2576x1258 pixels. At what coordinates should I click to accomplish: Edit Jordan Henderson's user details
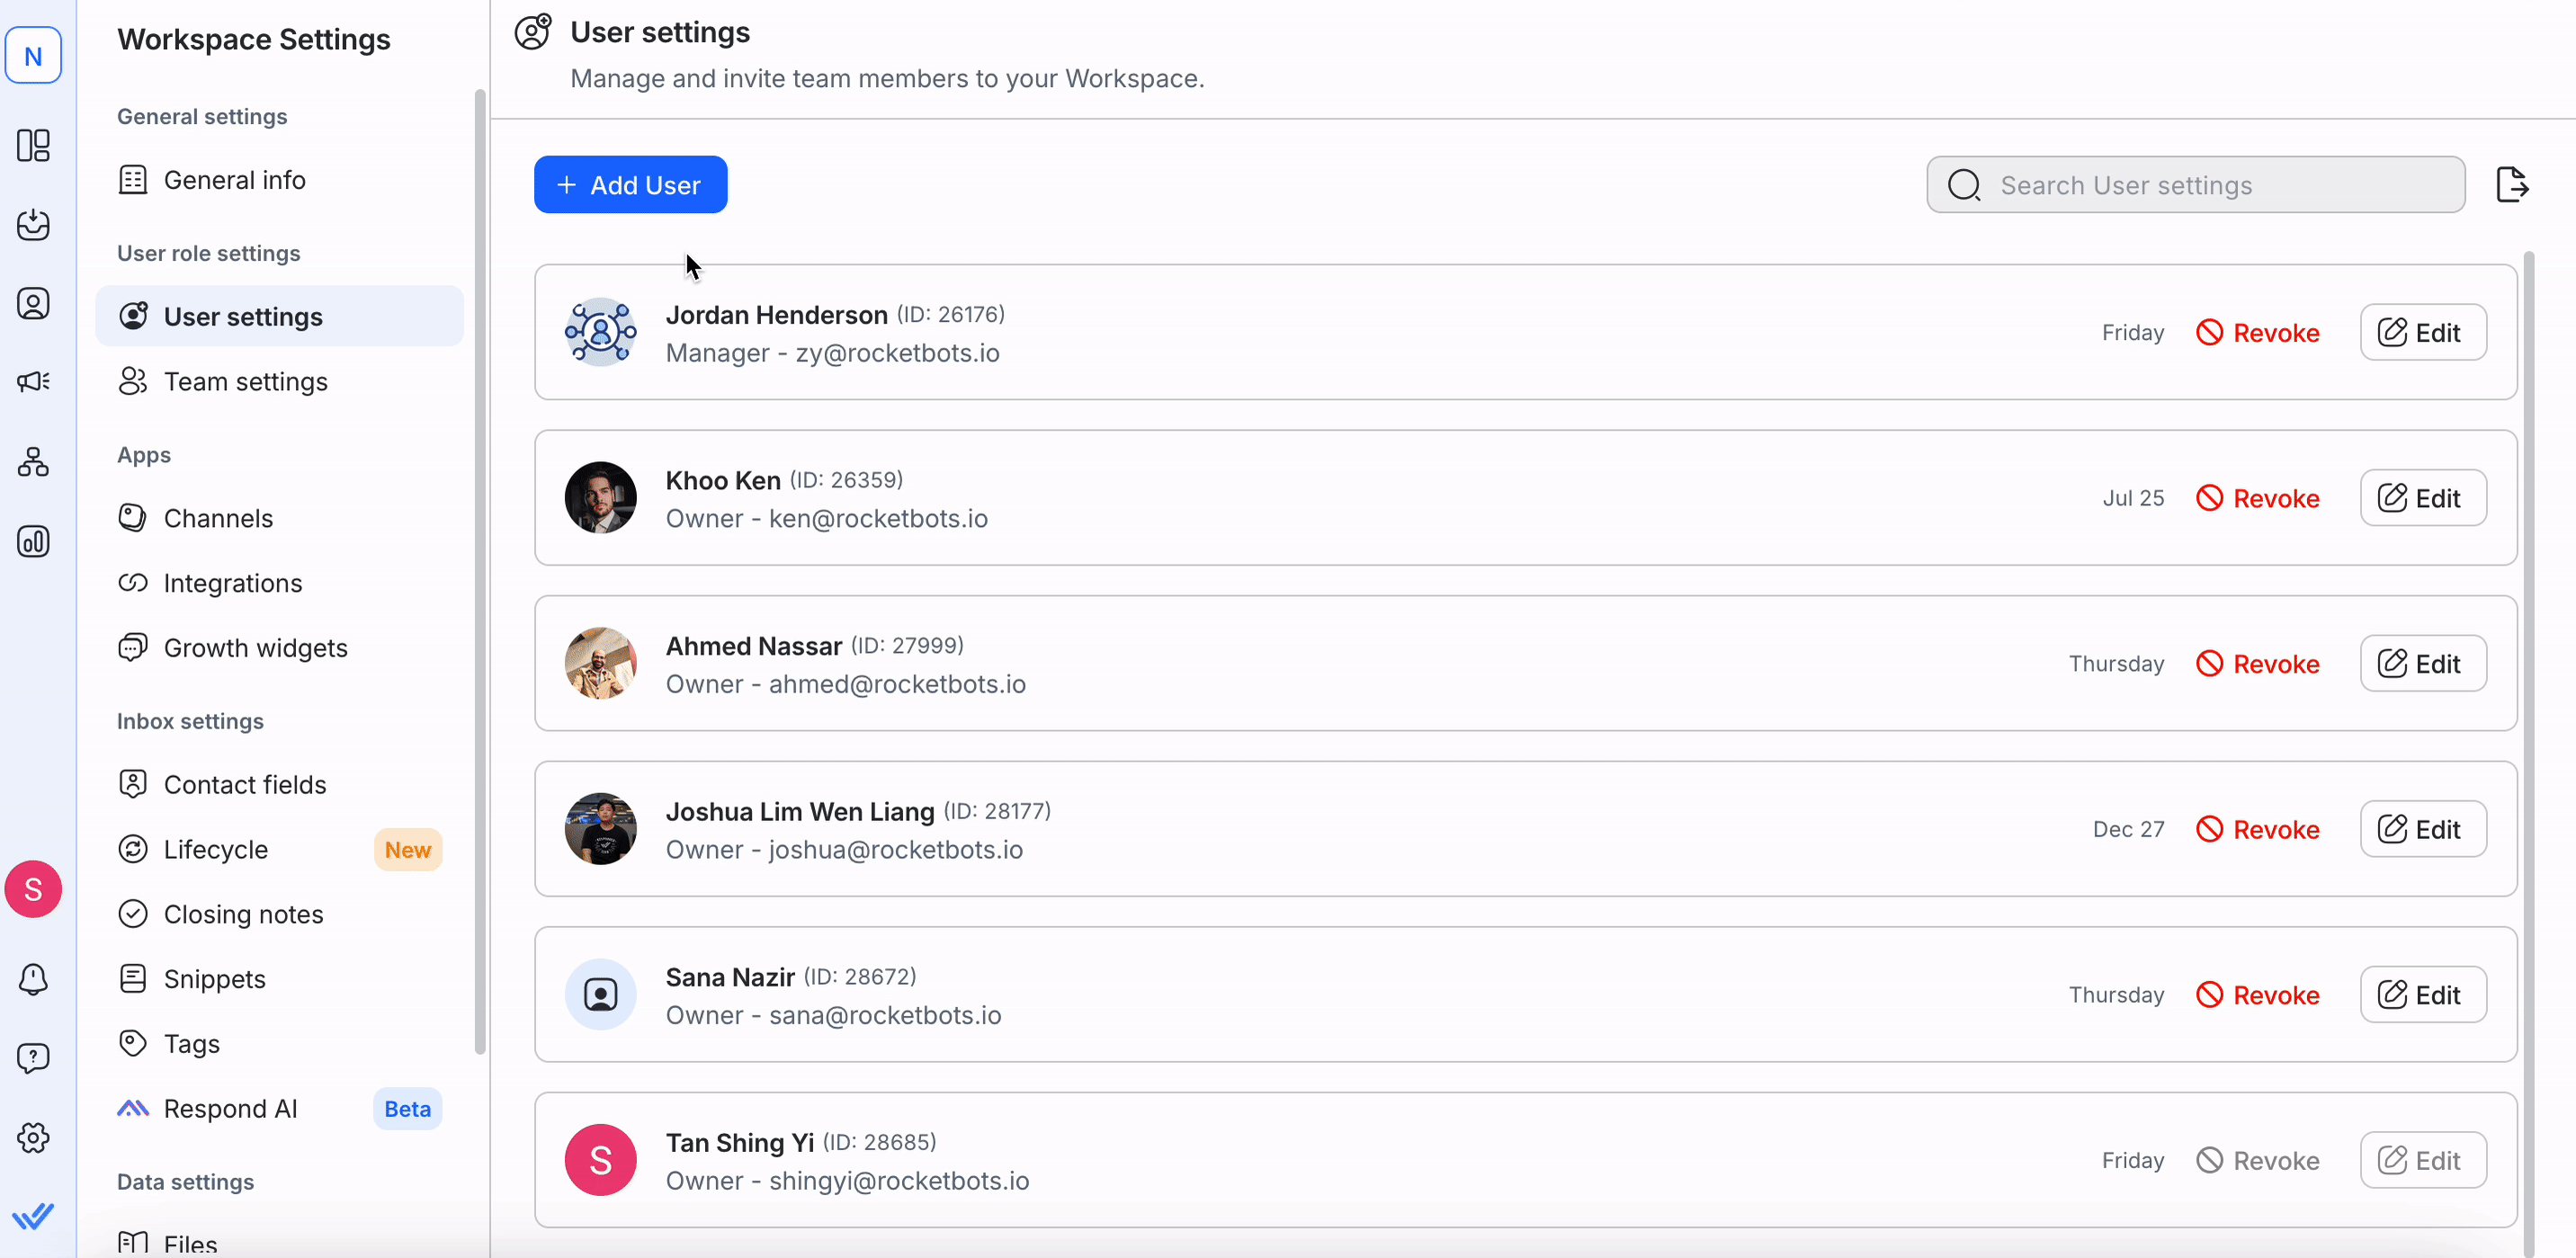point(2423,332)
